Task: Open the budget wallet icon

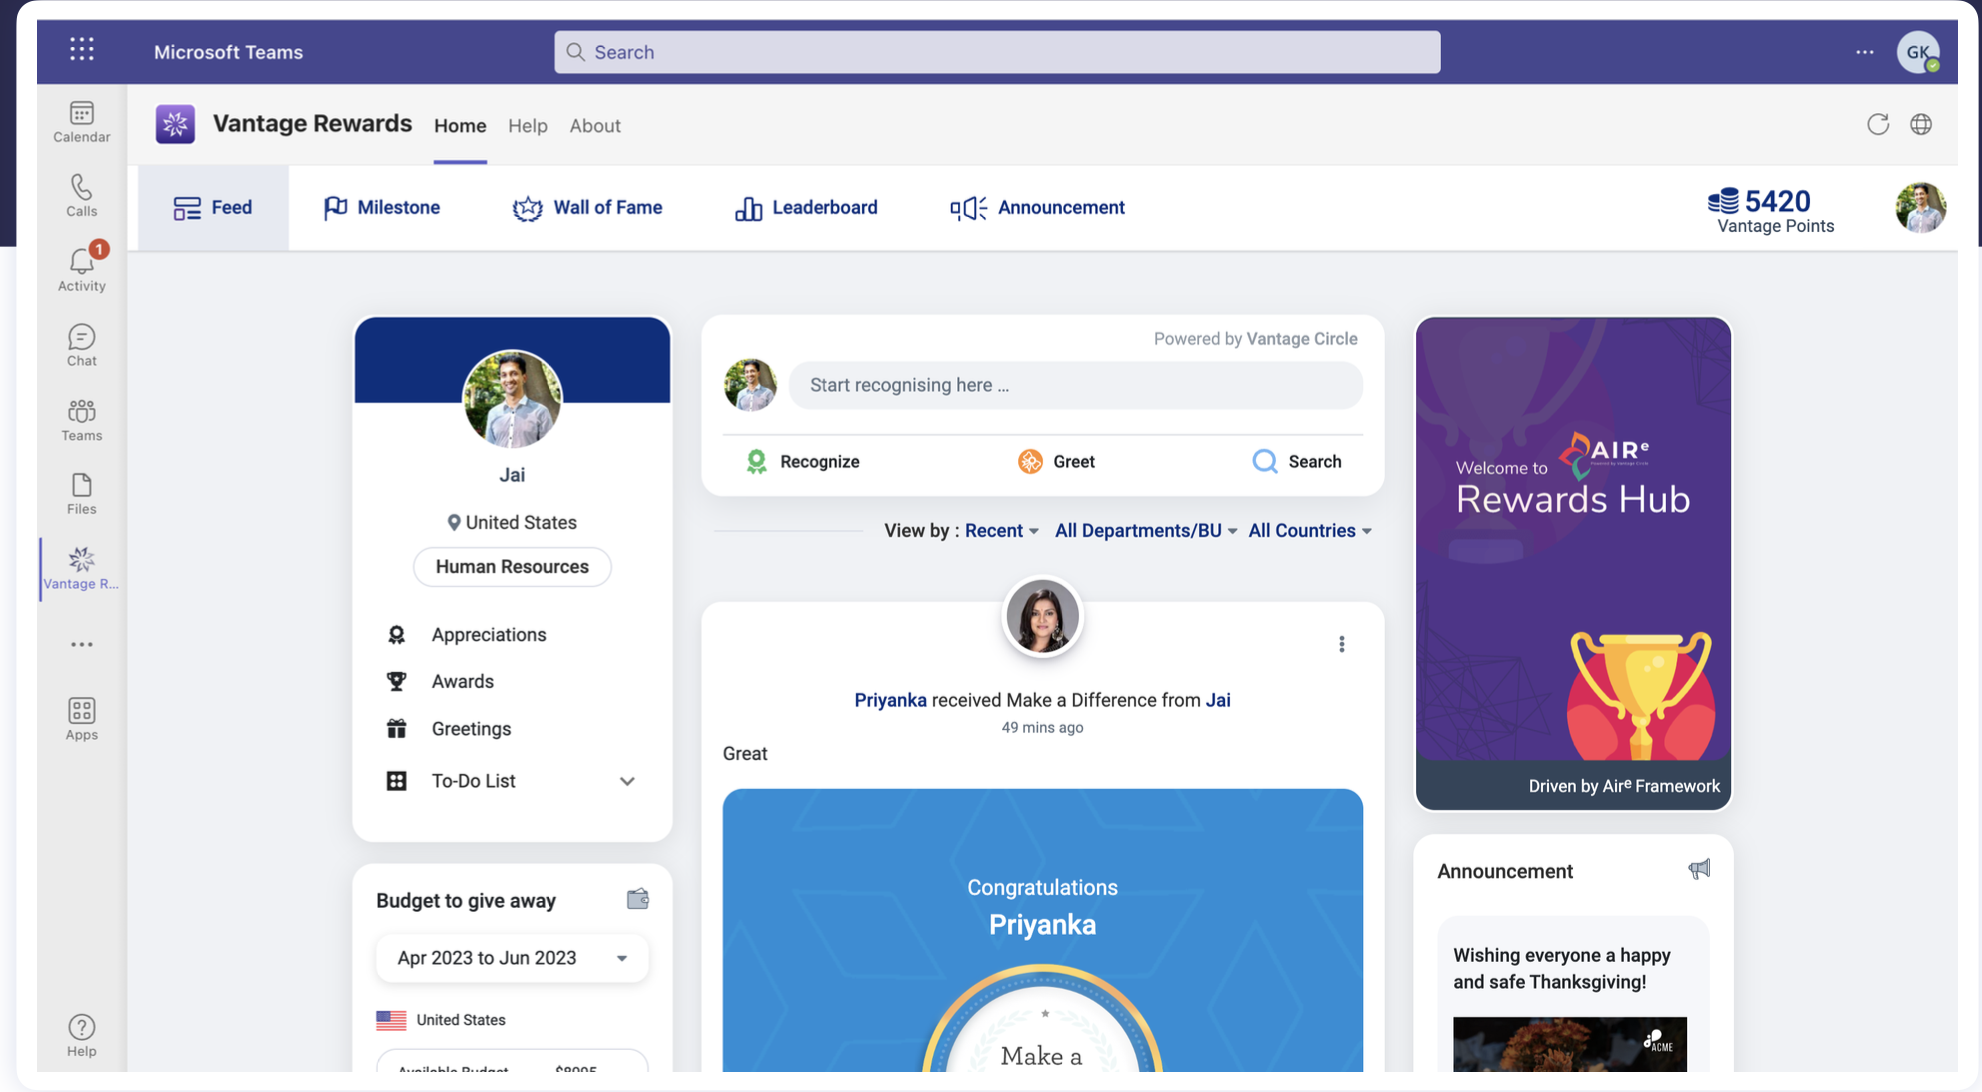Action: pyautogui.click(x=638, y=898)
